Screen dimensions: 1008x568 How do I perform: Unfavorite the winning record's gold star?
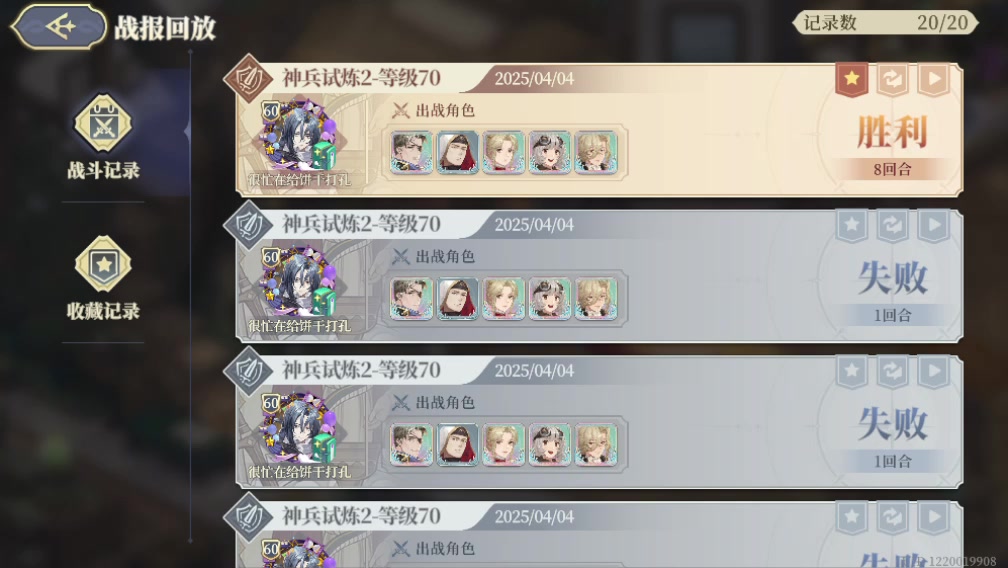tap(852, 80)
